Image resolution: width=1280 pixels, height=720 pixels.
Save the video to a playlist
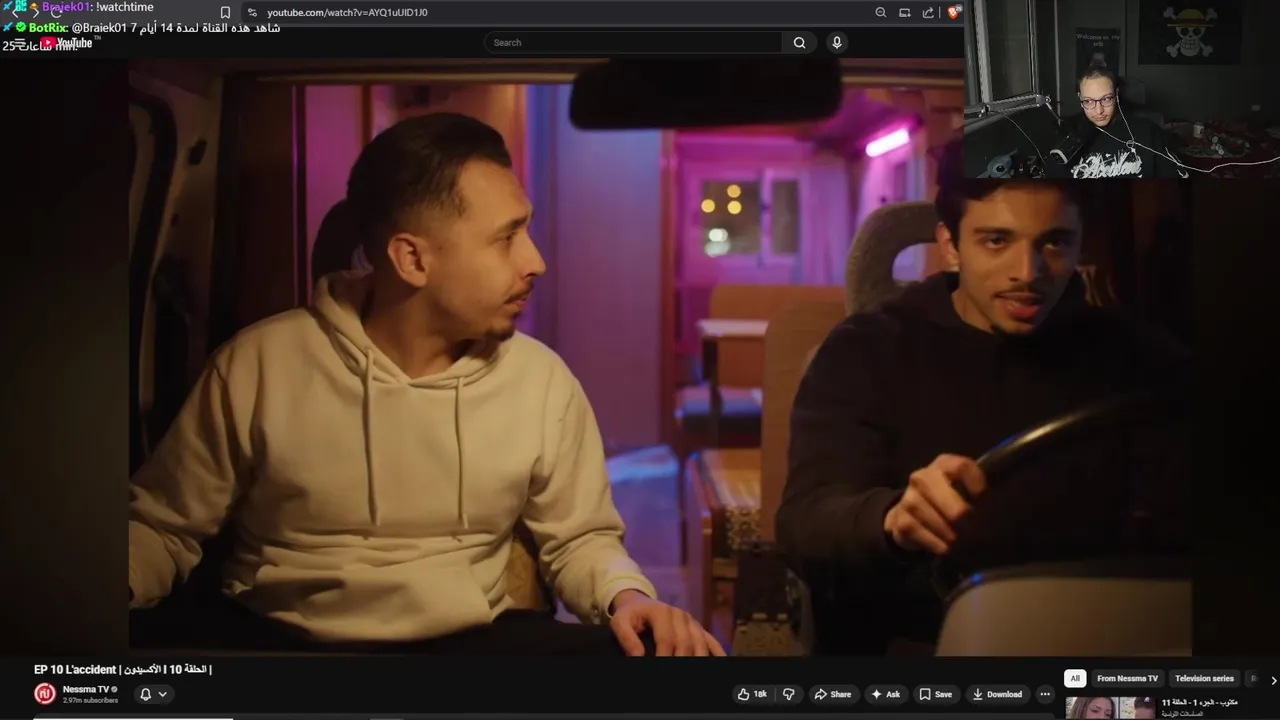936,694
